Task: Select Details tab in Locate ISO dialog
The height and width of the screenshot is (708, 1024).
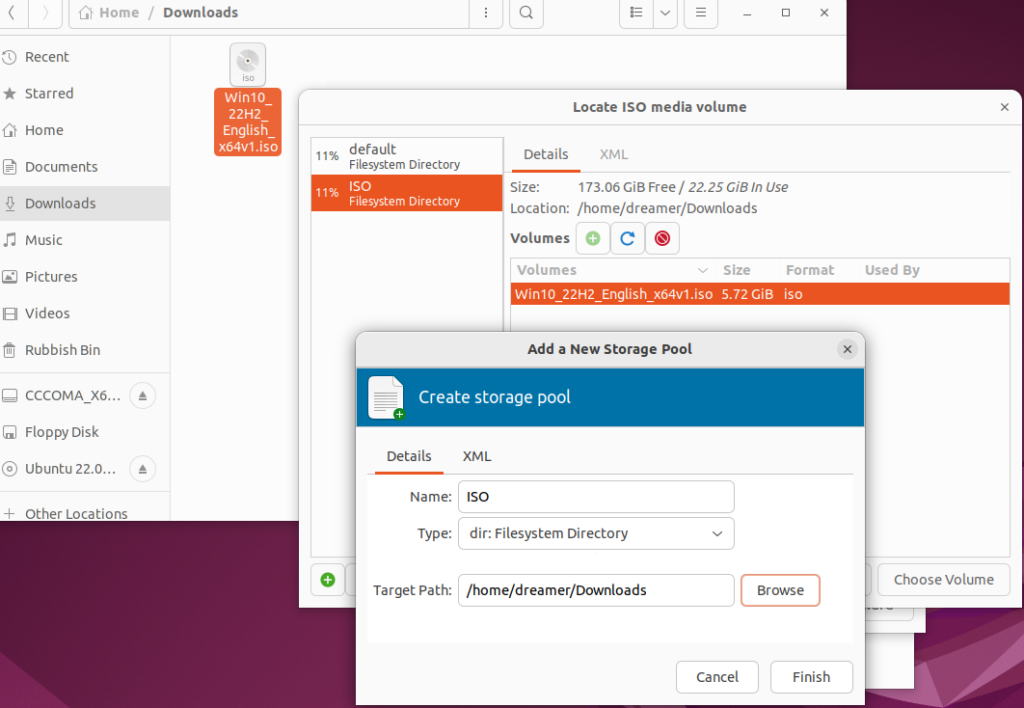Action: click(x=545, y=155)
